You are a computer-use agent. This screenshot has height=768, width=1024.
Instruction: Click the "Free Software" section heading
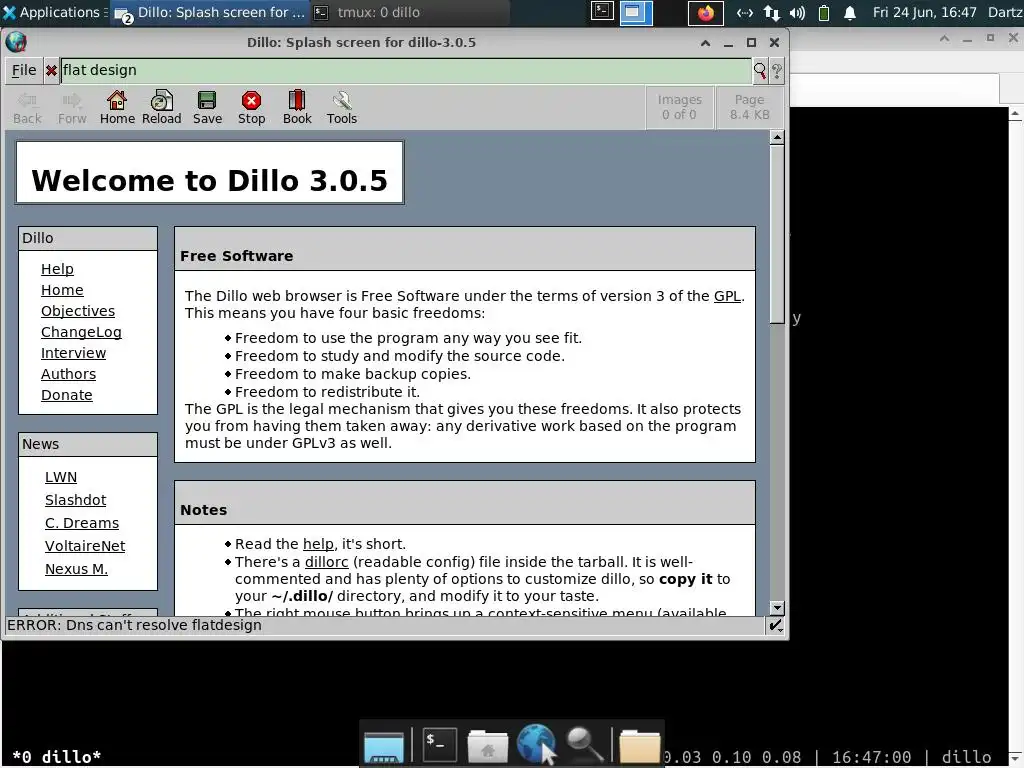coord(236,256)
